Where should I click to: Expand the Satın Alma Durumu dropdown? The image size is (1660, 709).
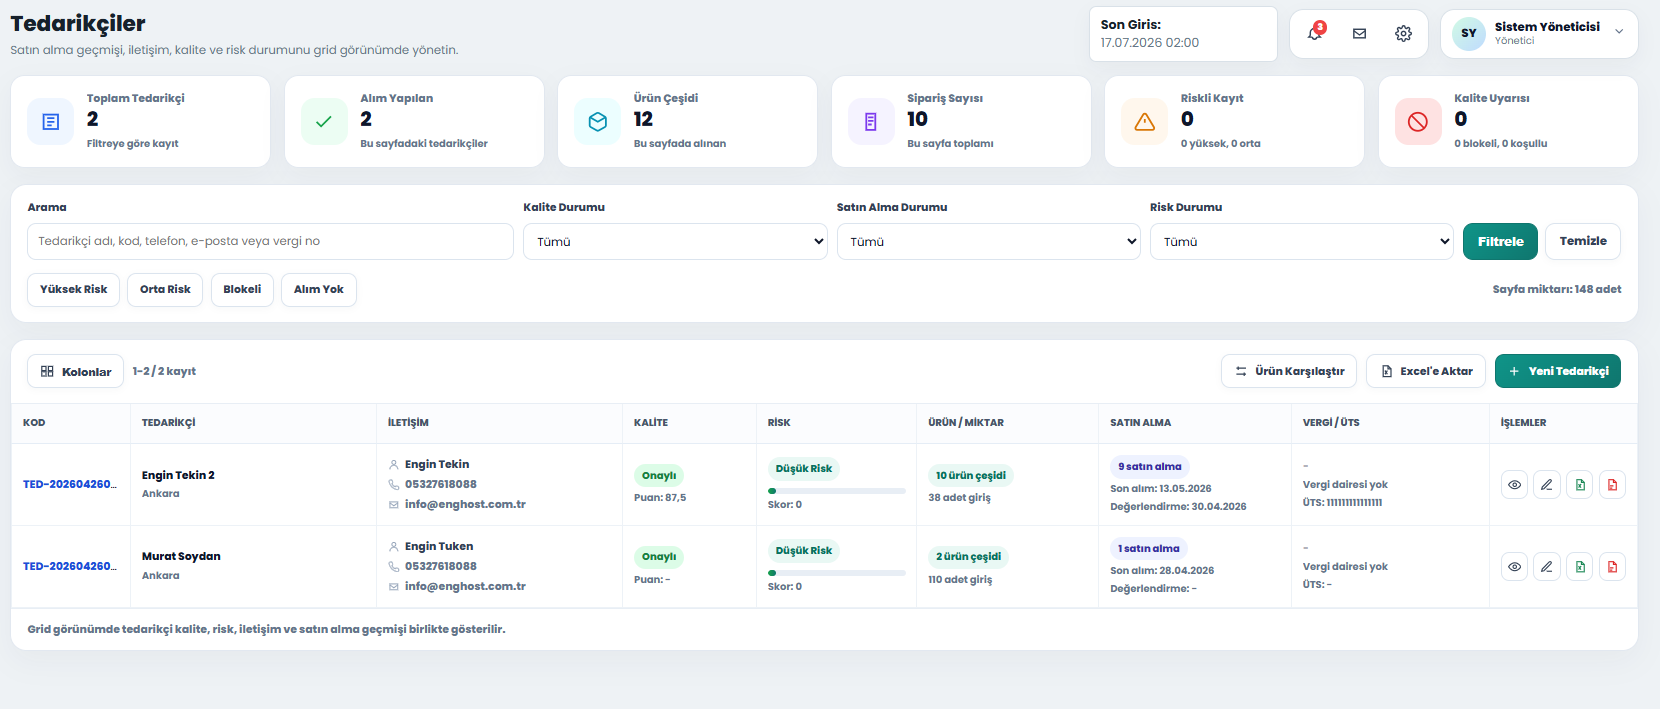point(988,241)
